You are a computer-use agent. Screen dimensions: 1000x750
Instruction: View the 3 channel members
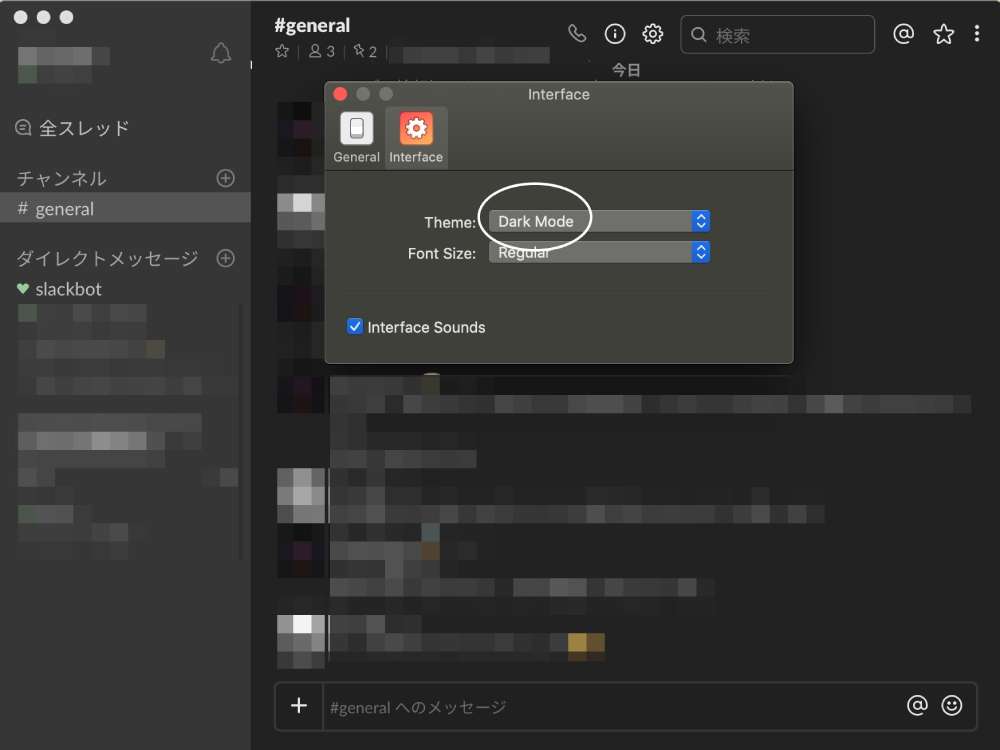(321, 51)
